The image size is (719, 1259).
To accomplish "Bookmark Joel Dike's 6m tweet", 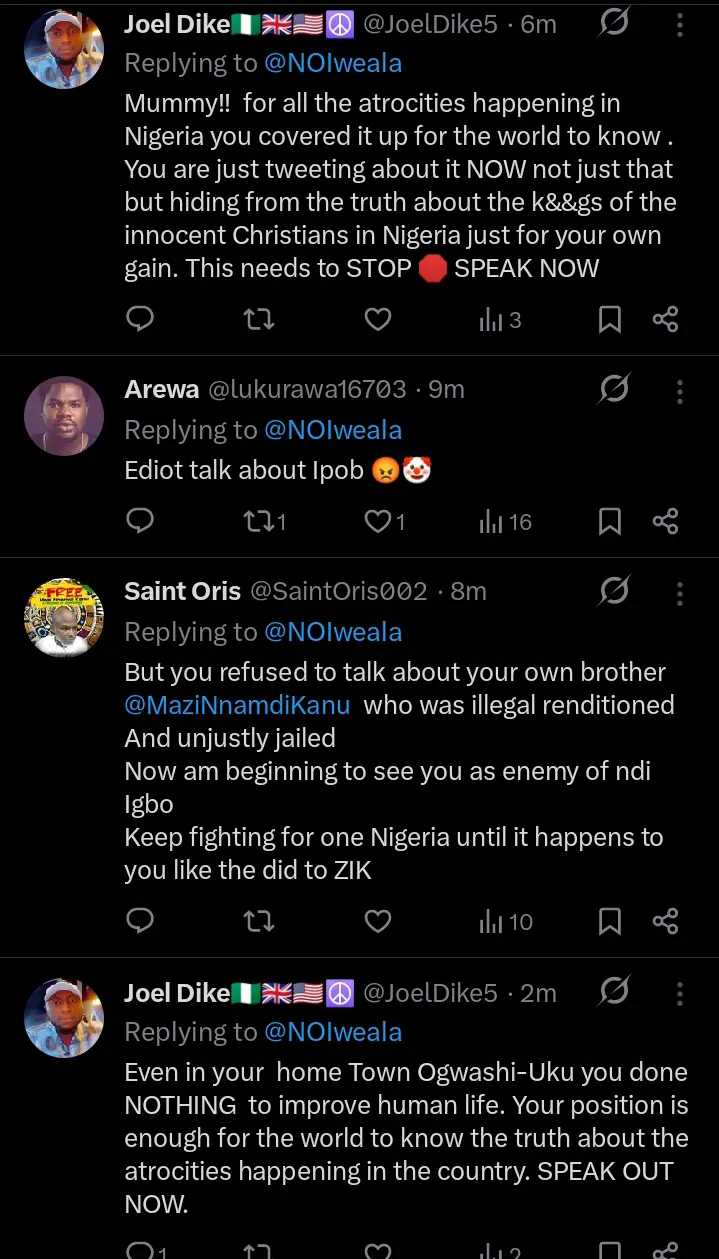I will coord(609,320).
